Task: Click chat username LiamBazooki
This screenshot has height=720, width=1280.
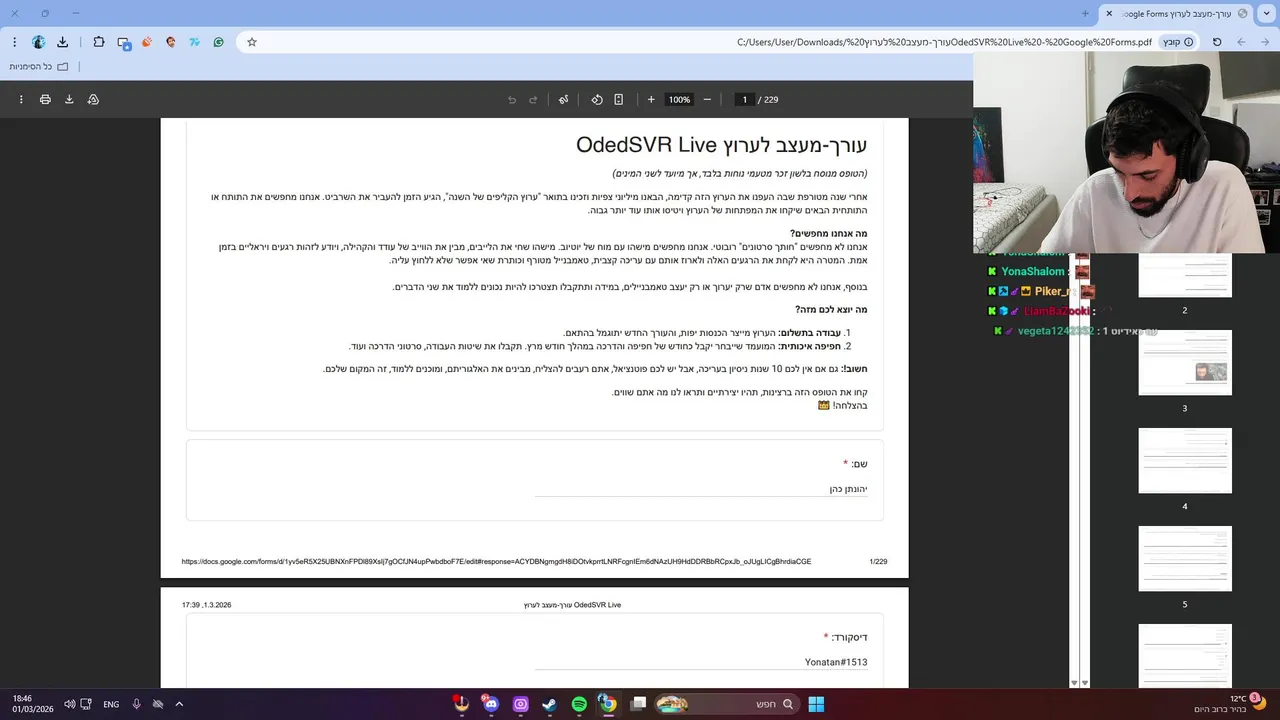Action: click(1057, 311)
